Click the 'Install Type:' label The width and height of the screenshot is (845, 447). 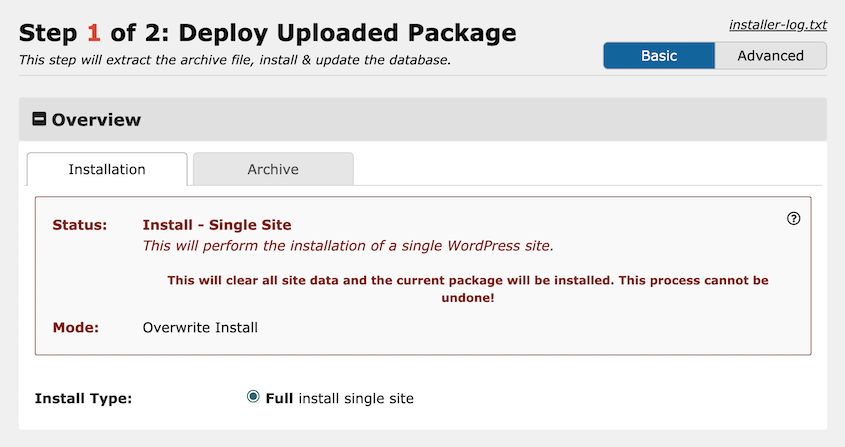(83, 398)
